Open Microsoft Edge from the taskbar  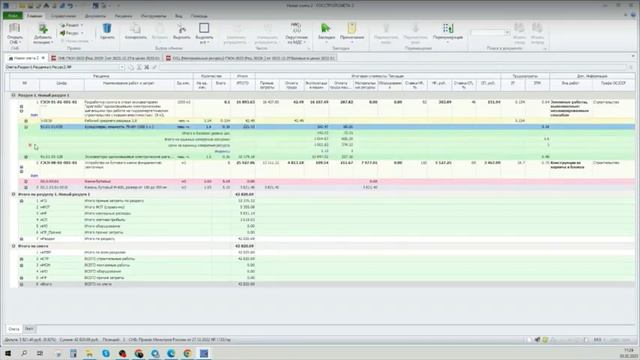171,353
